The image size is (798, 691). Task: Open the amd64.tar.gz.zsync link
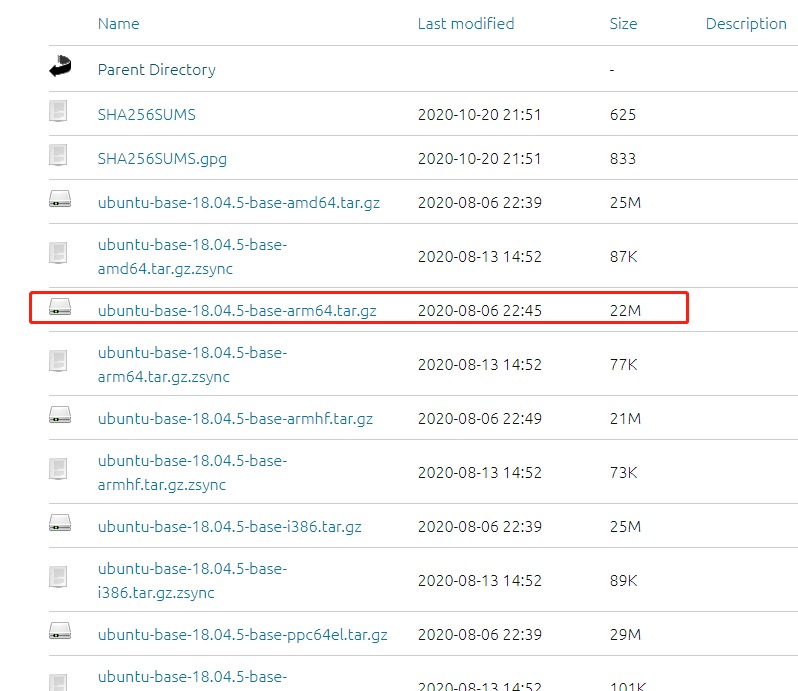[x=192, y=256]
